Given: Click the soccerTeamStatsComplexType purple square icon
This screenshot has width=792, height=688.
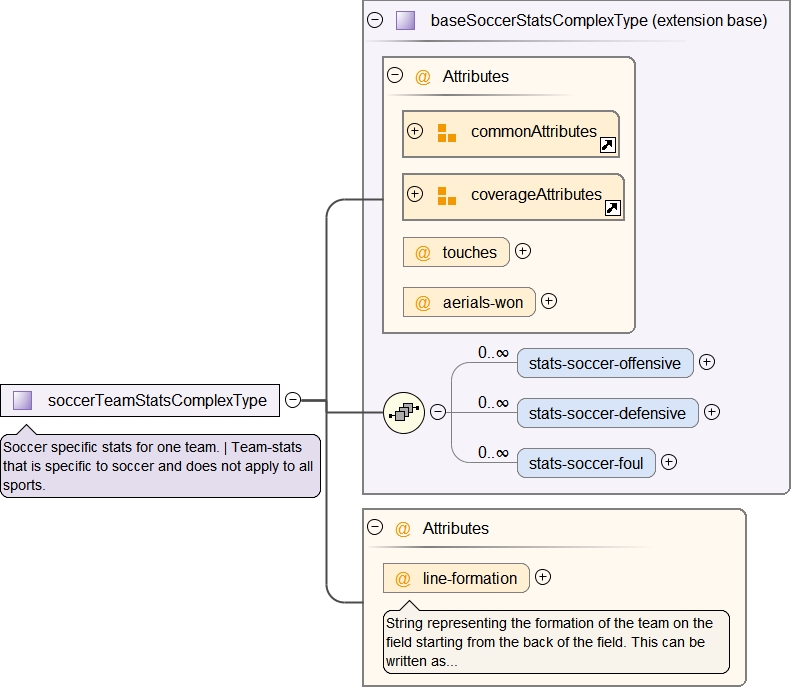Looking at the screenshot, I should click(22, 400).
